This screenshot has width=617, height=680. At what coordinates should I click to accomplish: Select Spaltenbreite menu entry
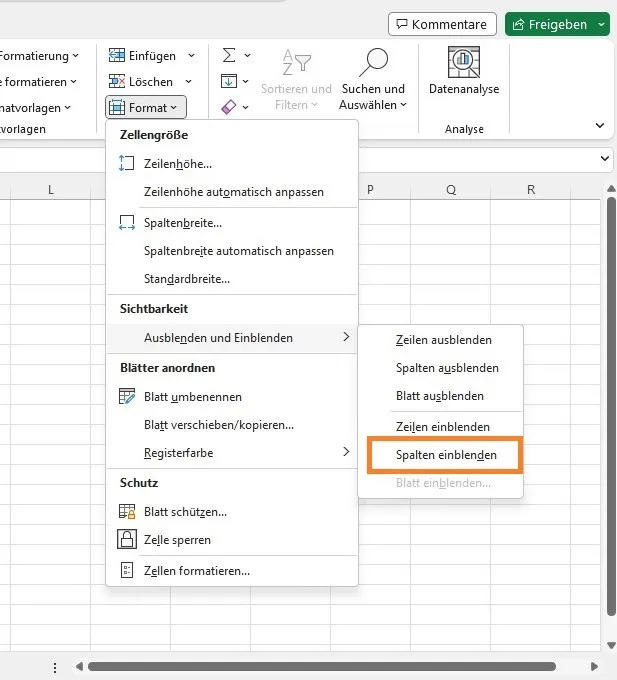point(182,222)
